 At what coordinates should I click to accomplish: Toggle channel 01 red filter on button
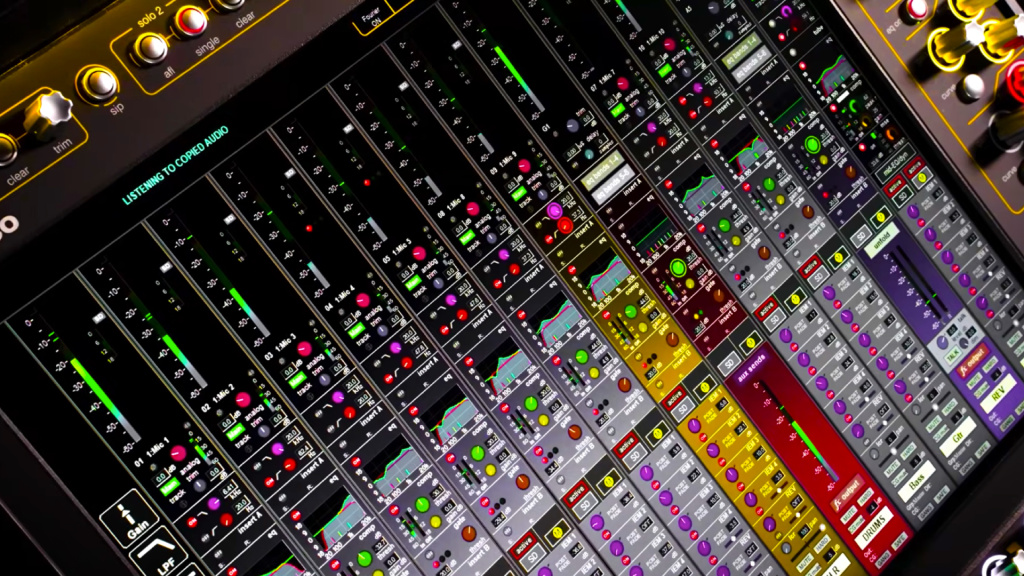(193, 522)
